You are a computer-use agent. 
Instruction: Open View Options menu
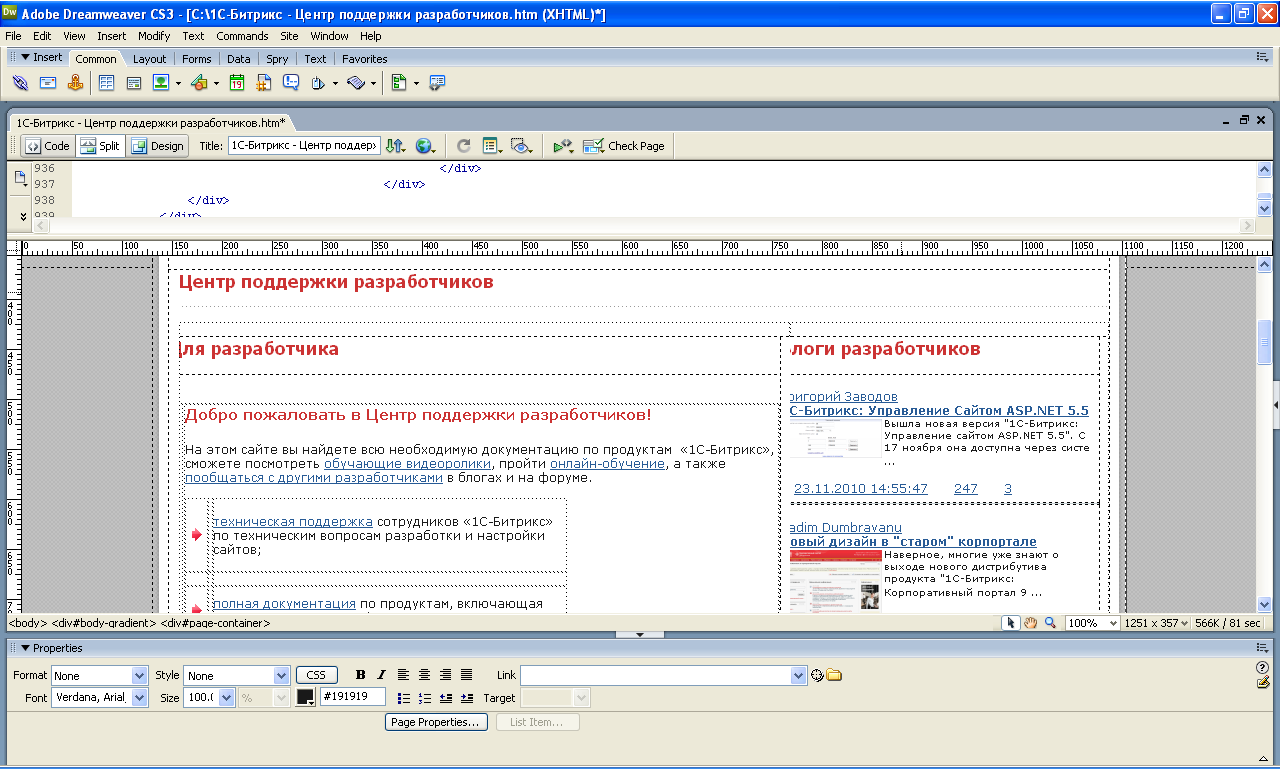(492, 146)
